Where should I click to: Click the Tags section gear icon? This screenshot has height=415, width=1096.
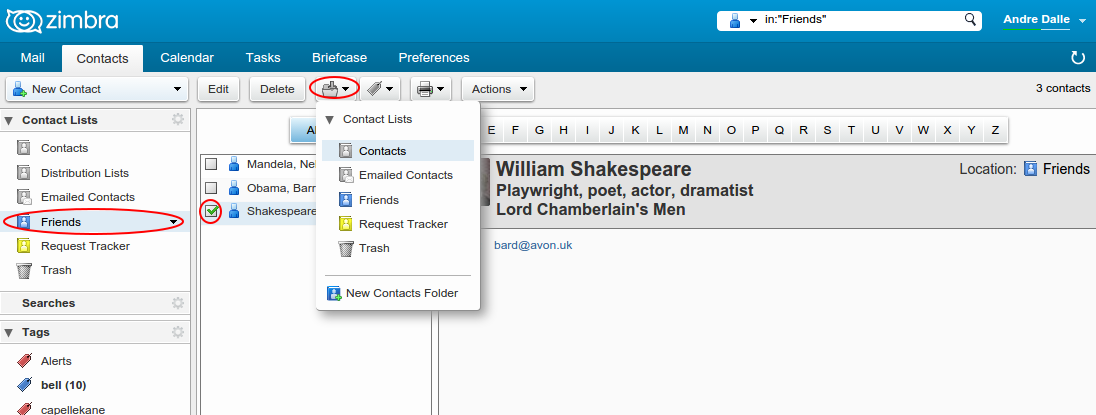tap(178, 332)
